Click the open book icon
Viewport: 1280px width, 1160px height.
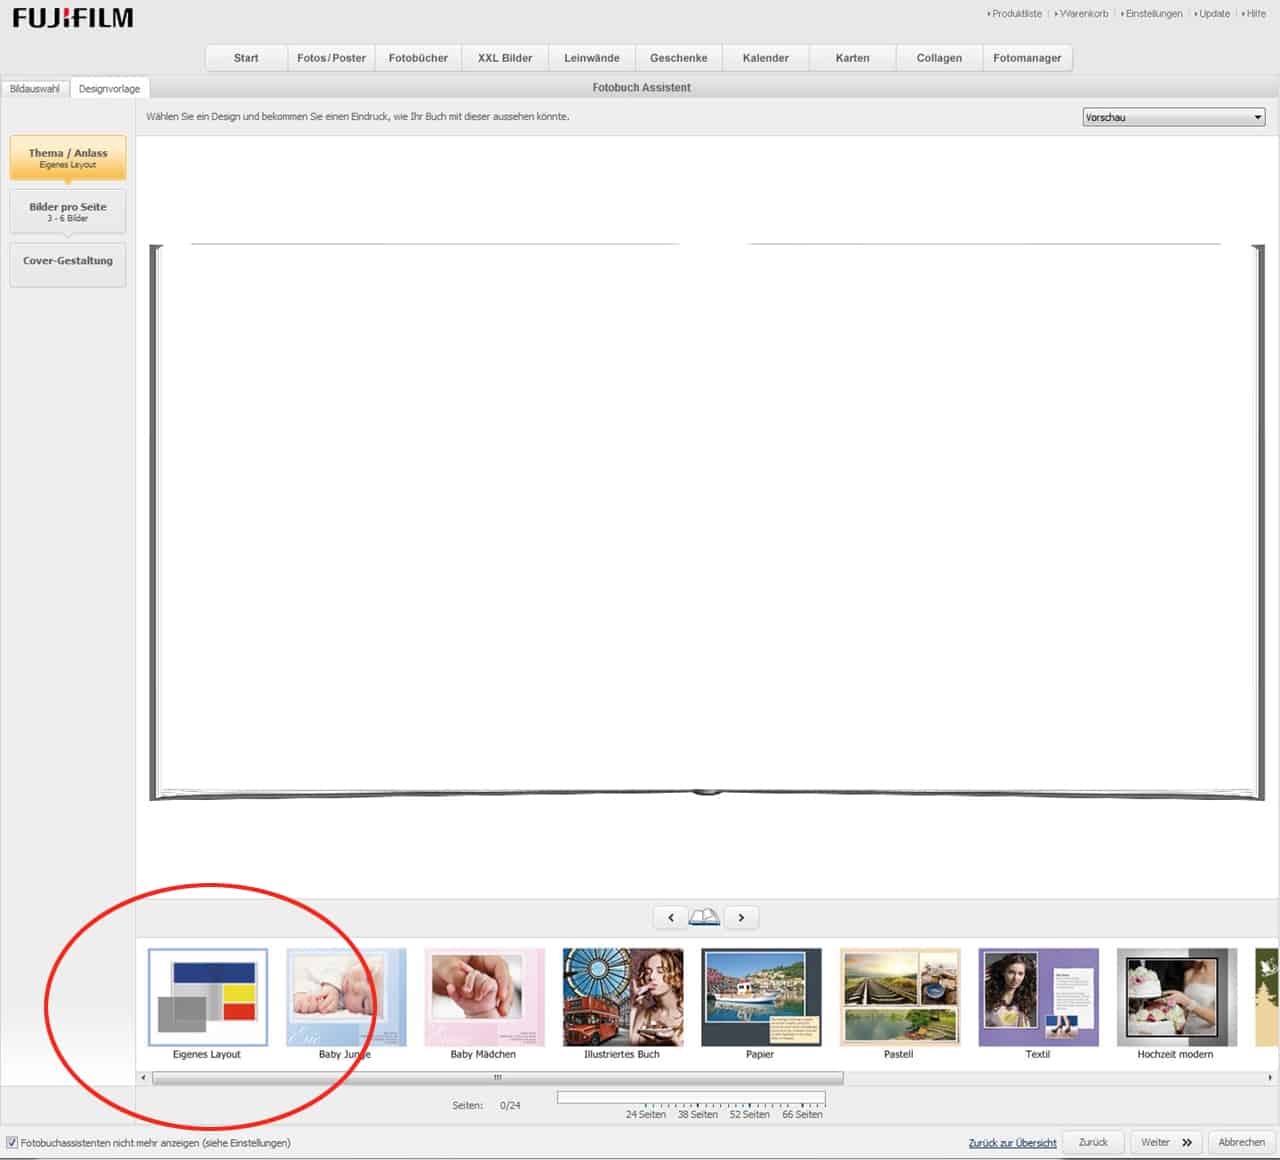(x=705, y=917)
